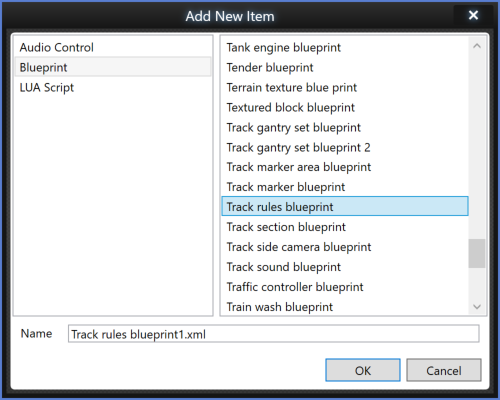Image resolution: width=500 pixels, height=400 pixels.
Task: Choose Tank engine blueprint
Action: coord(345,47)
